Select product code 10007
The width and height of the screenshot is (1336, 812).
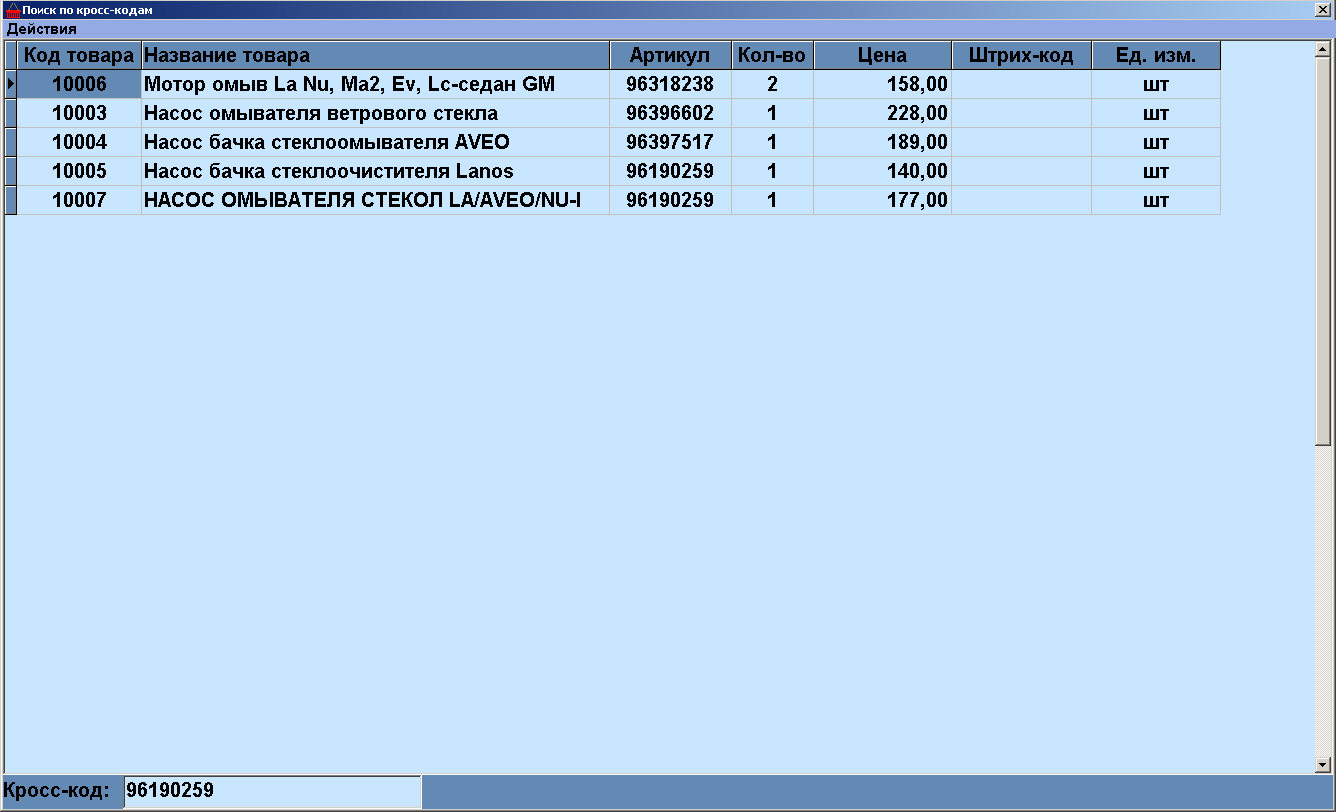tap(79, 201)
